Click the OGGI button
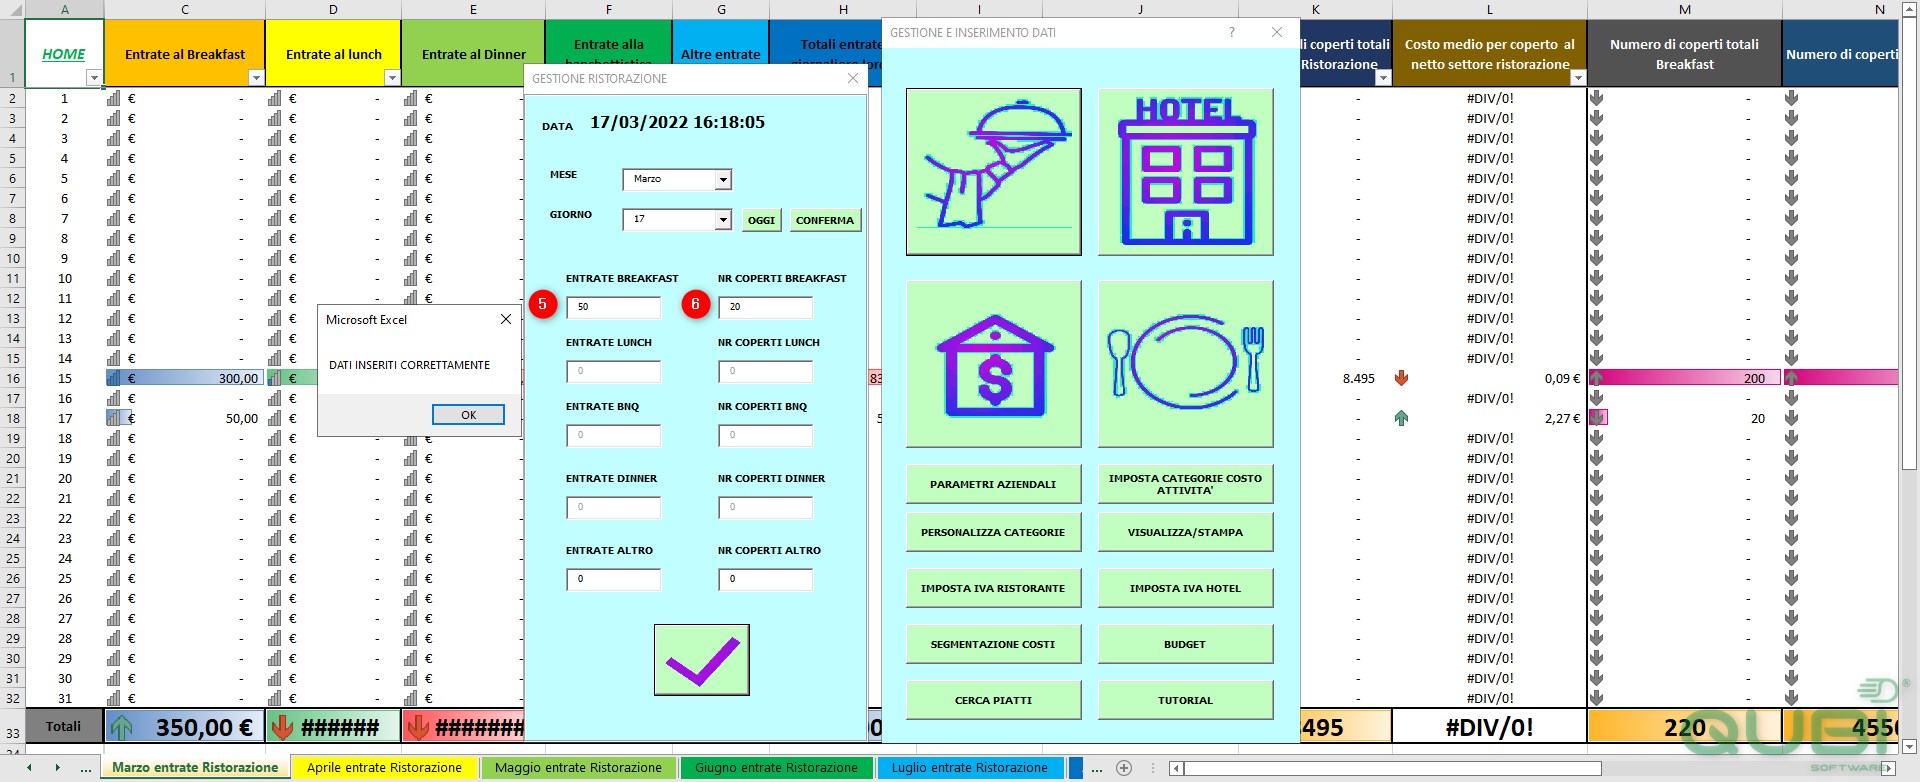Viewport: 1920px width, 782px height. click(x=761, y=220)
